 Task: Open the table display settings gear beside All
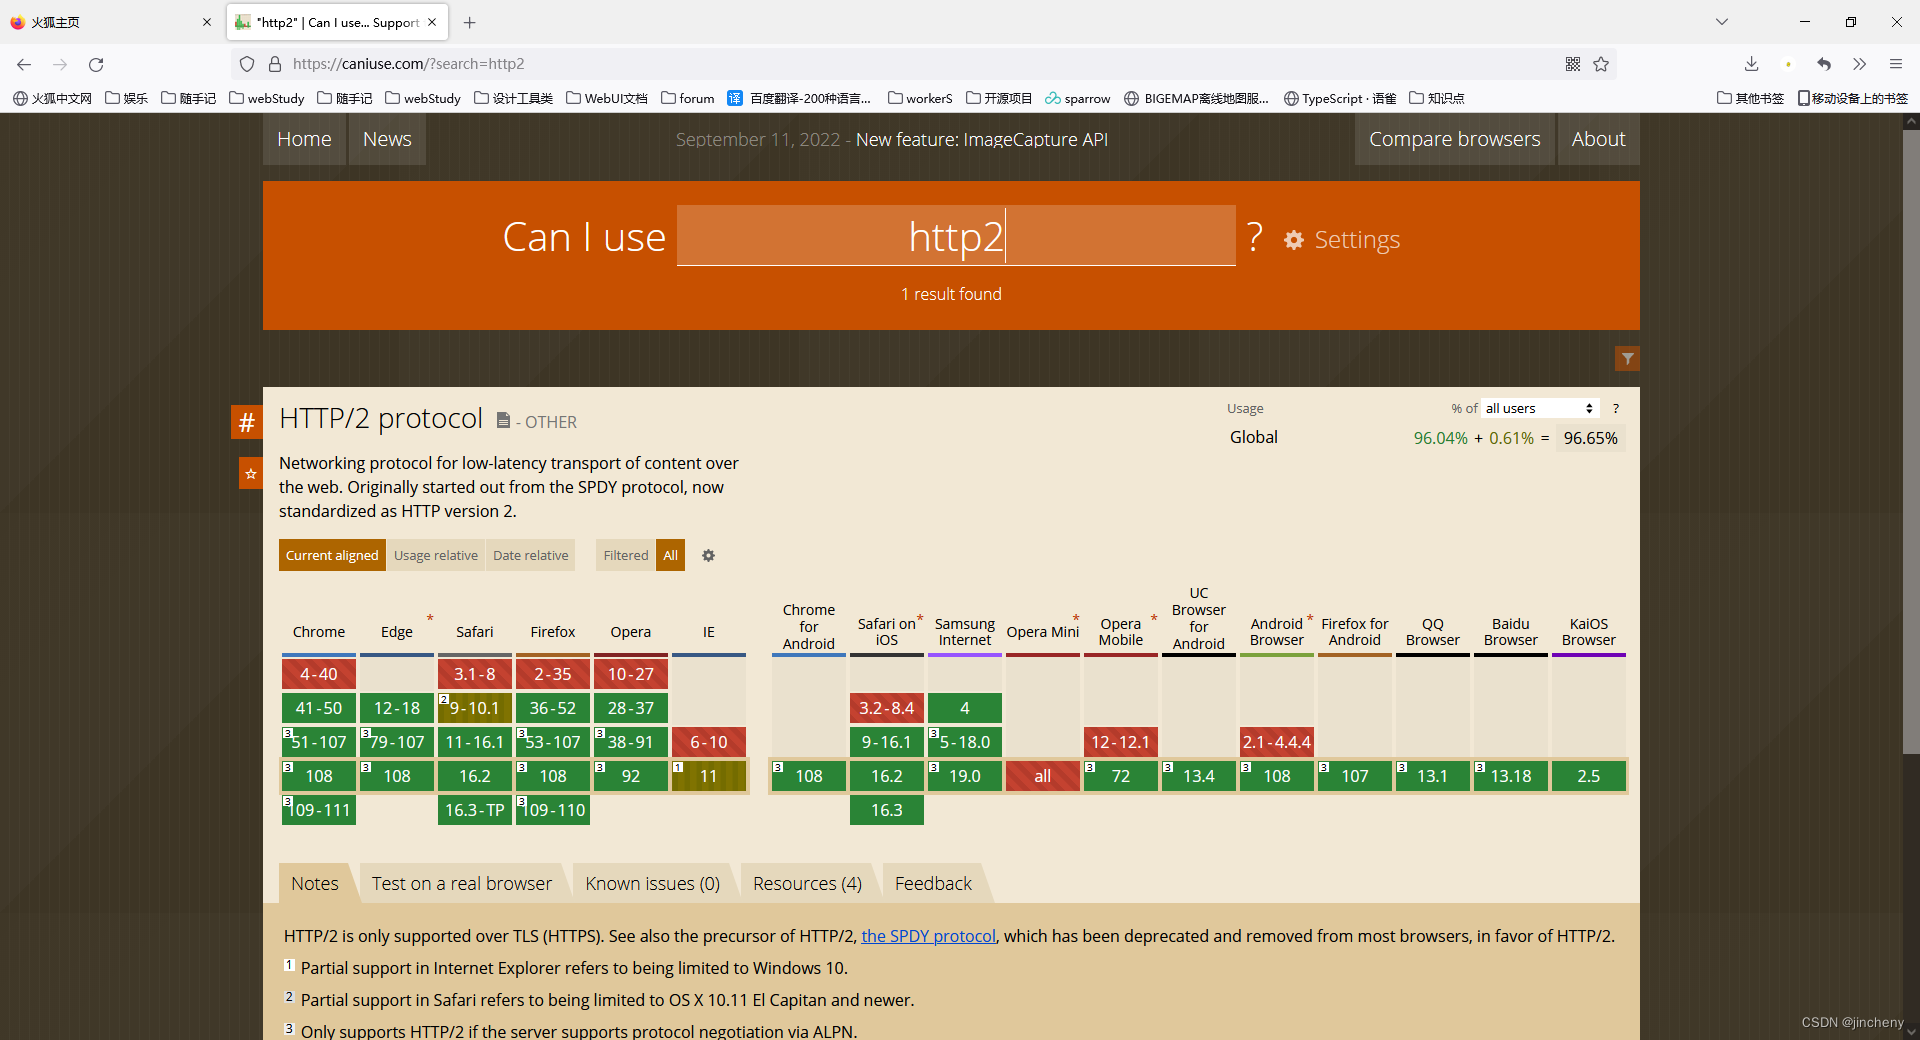(x=708, y=556)
